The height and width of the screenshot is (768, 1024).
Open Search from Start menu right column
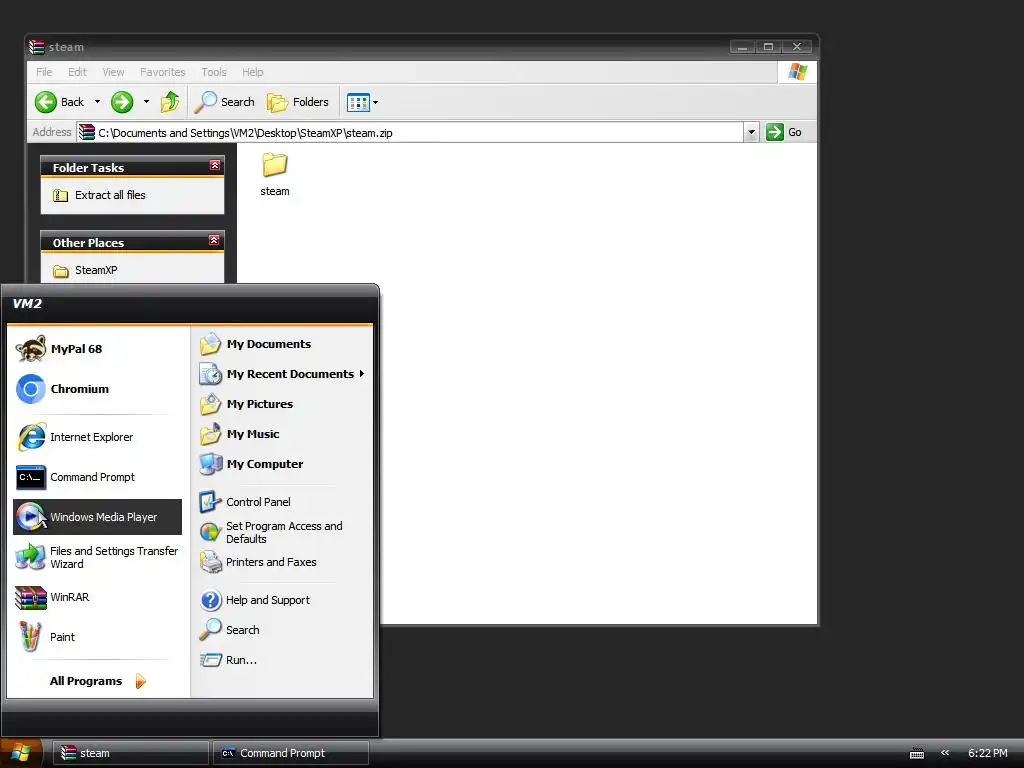282,630
